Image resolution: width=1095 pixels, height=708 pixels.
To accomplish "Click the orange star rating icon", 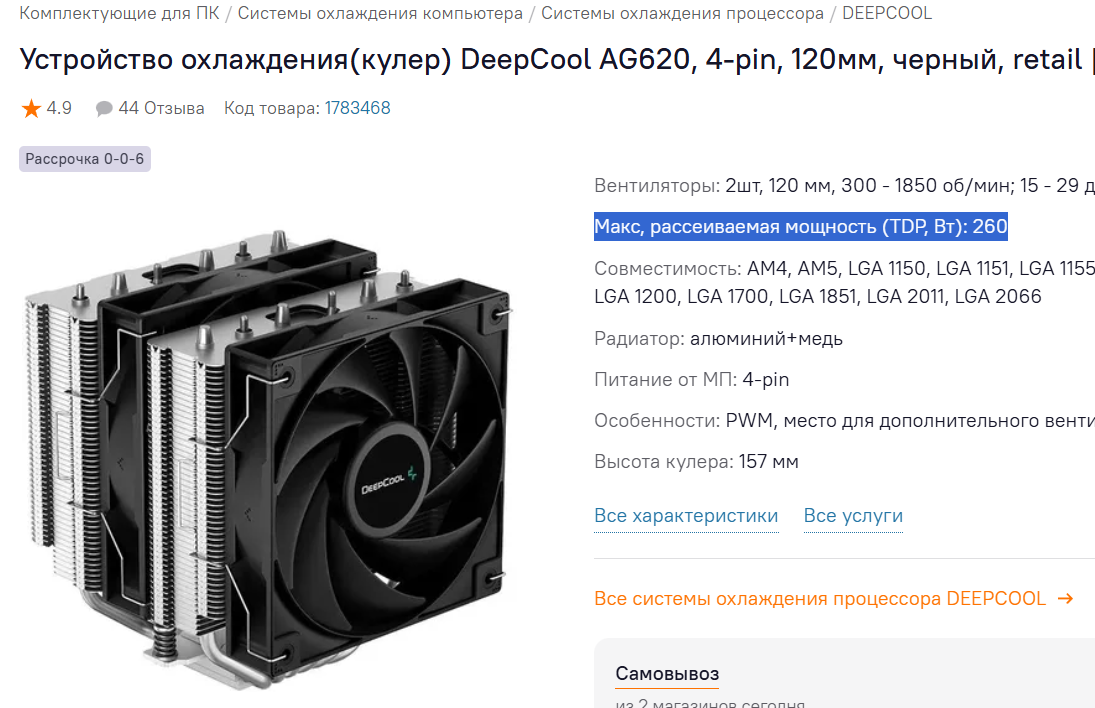I will pos(31,108).
